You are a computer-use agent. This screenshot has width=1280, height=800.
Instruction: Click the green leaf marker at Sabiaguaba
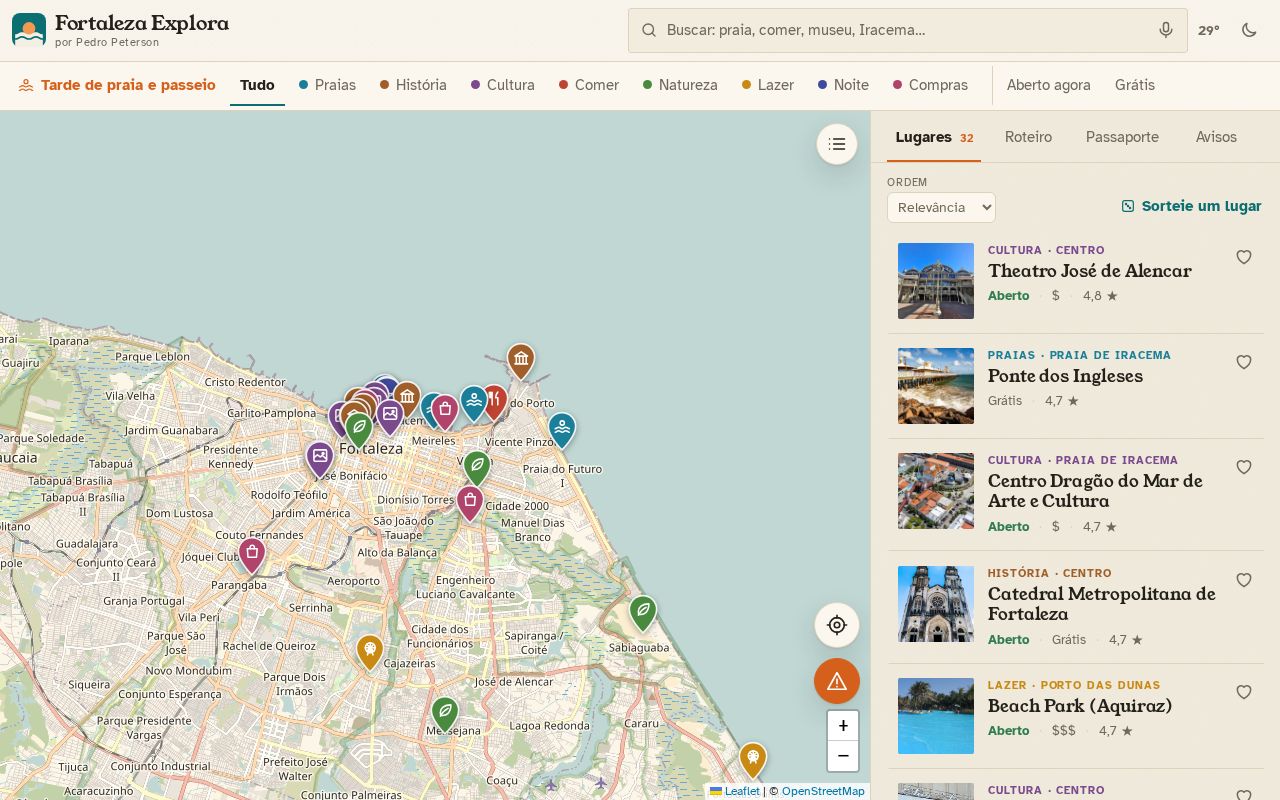pos(643,612)
